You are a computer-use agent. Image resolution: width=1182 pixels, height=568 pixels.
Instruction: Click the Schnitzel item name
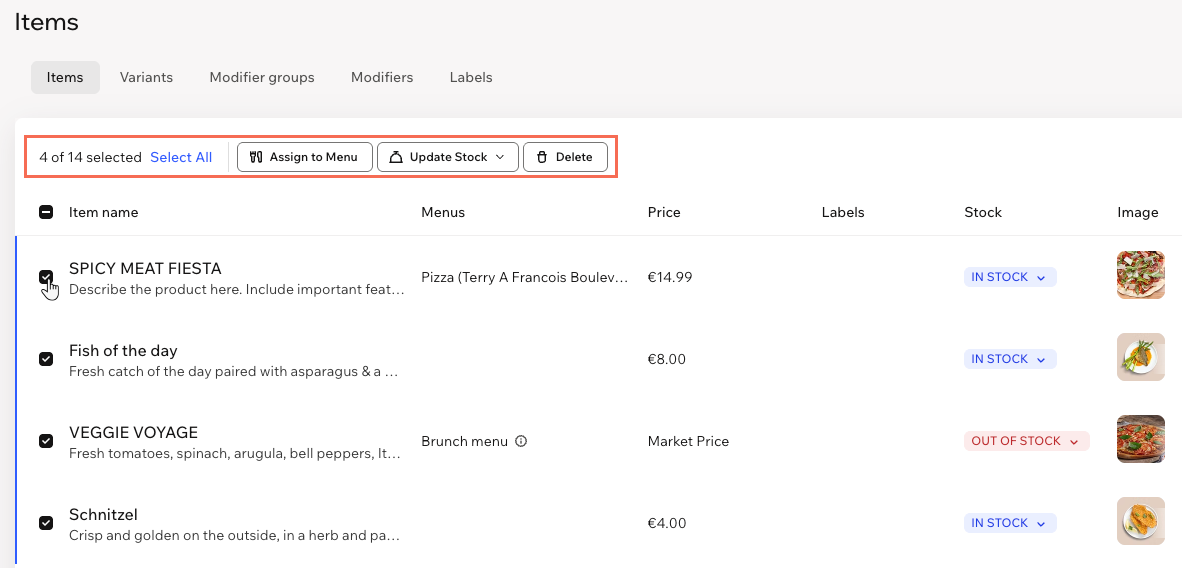click(x=103, y=515)
